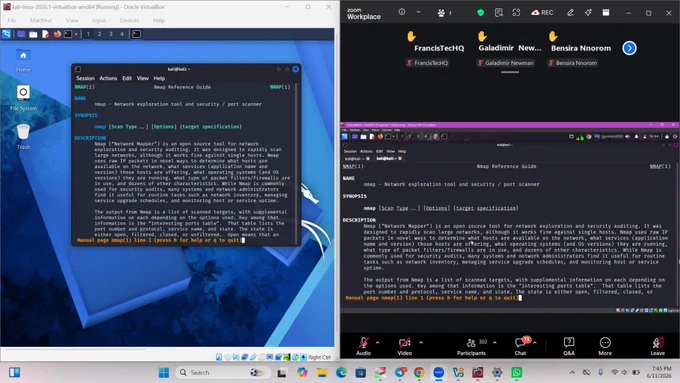
Task: Select the running terminal in Kali task list
Action: point(136,34)
